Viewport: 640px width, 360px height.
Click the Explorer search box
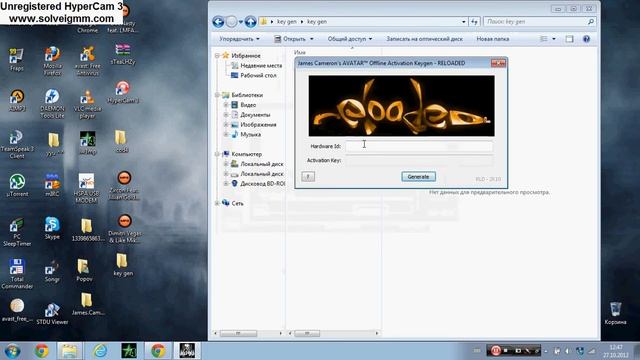pyautogui.click(x=539, y=22)
